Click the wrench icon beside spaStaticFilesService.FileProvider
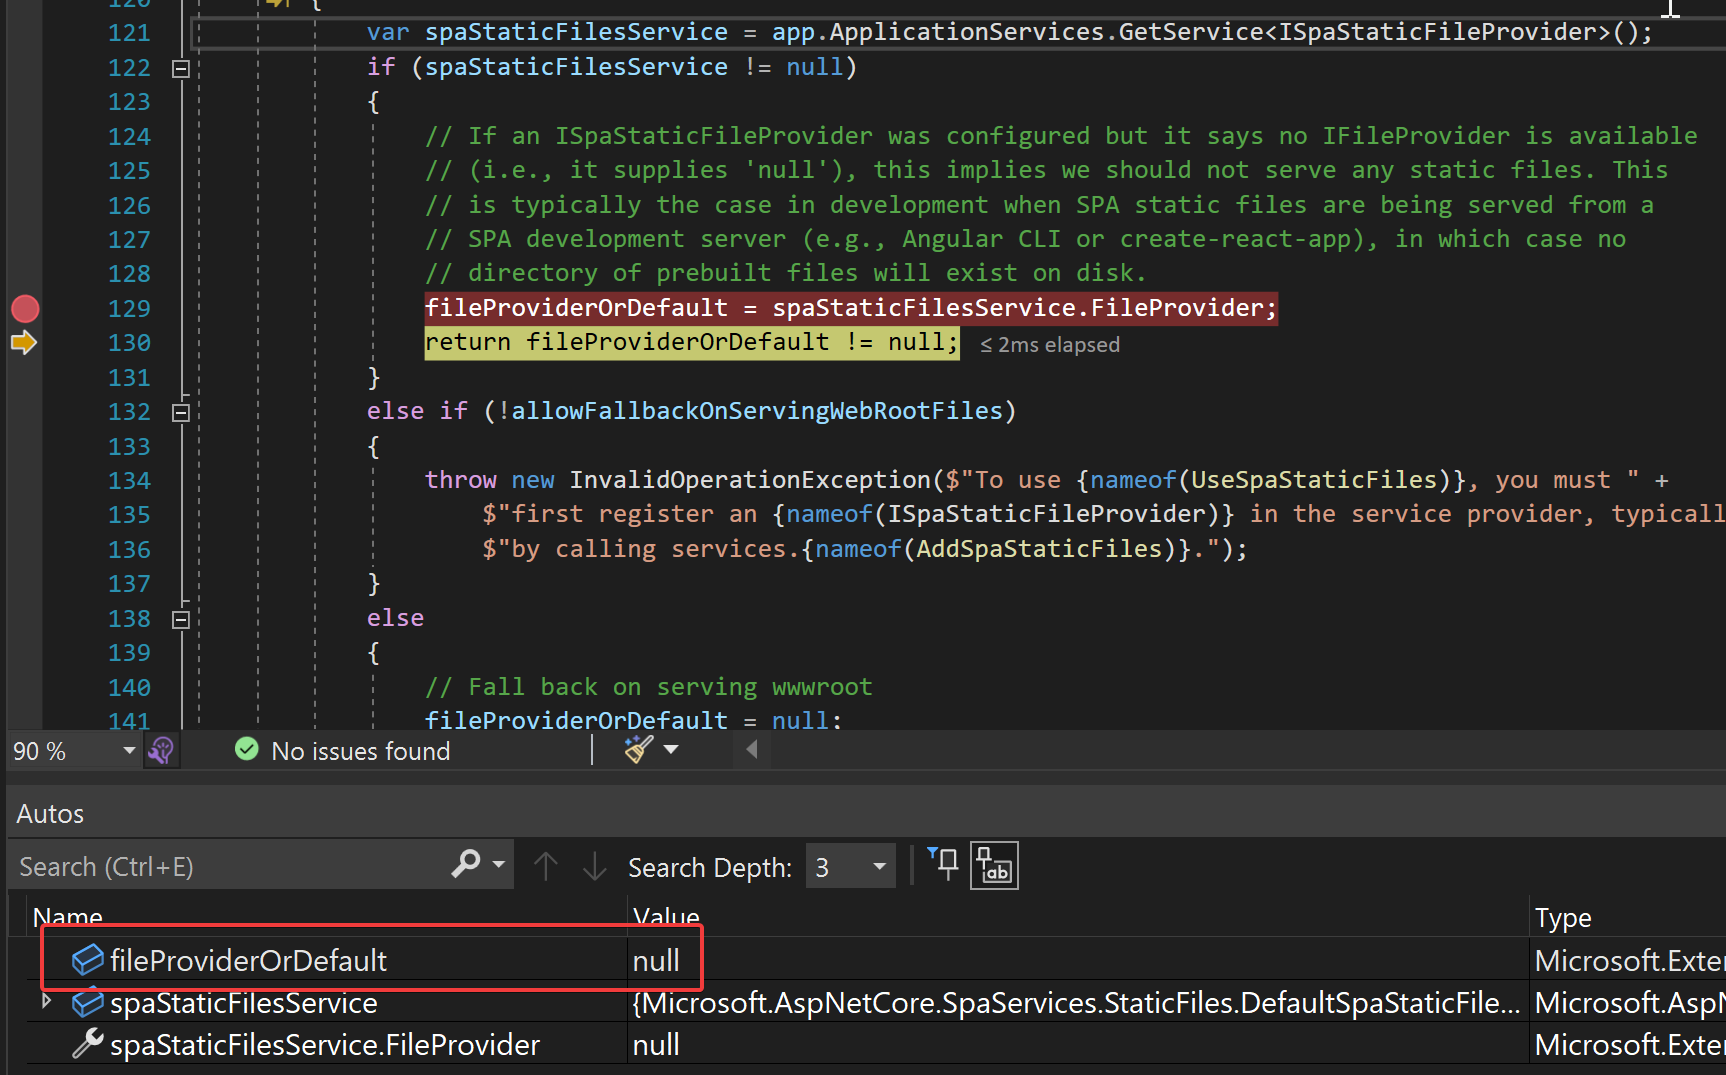 (88, 1043)
